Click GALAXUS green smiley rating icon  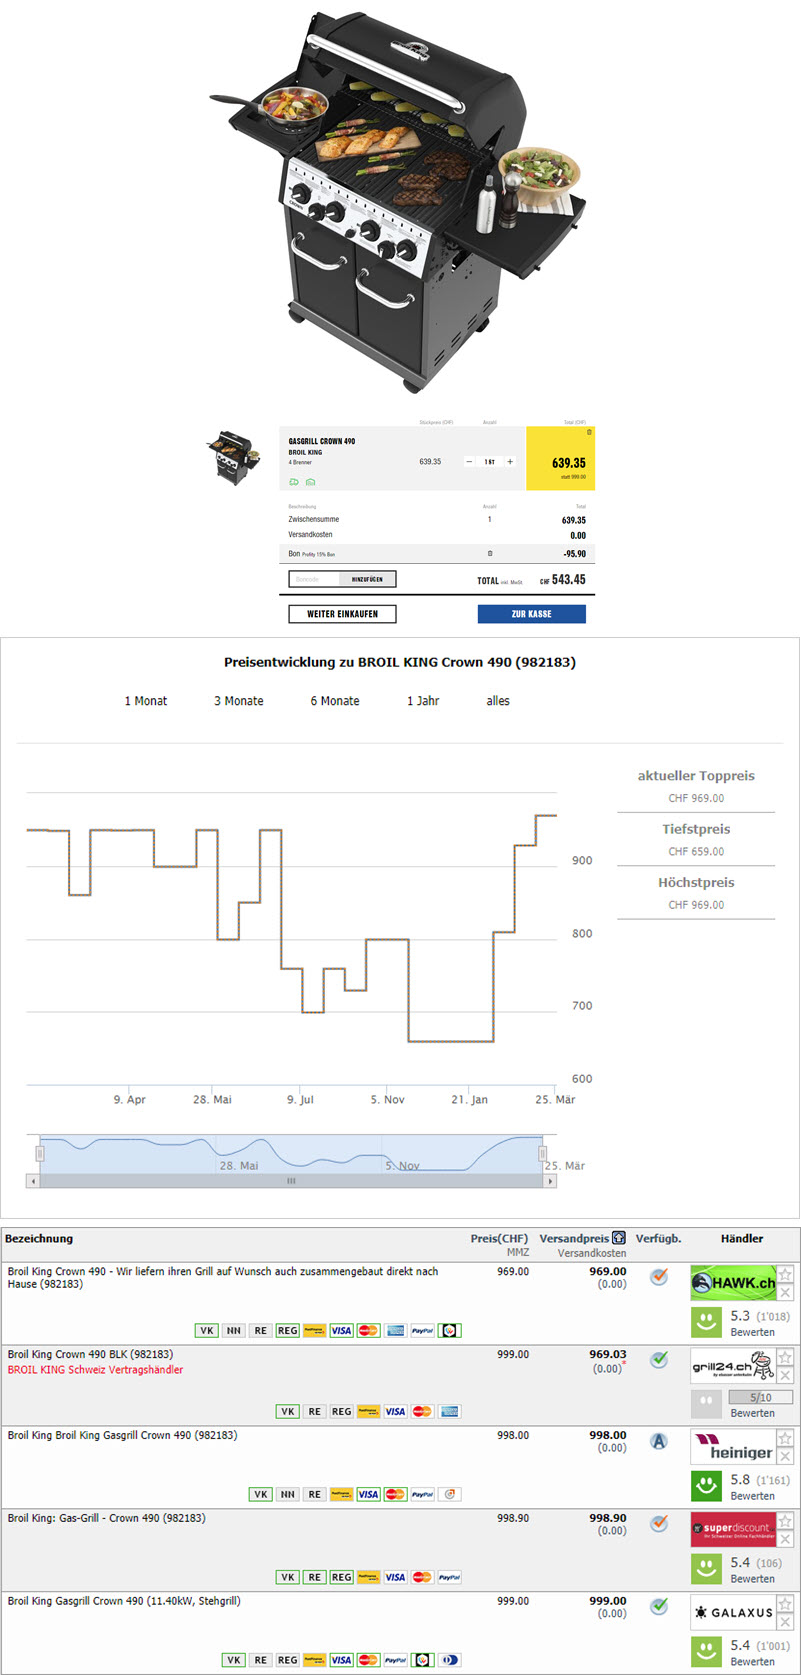(x=706, y=1651)
